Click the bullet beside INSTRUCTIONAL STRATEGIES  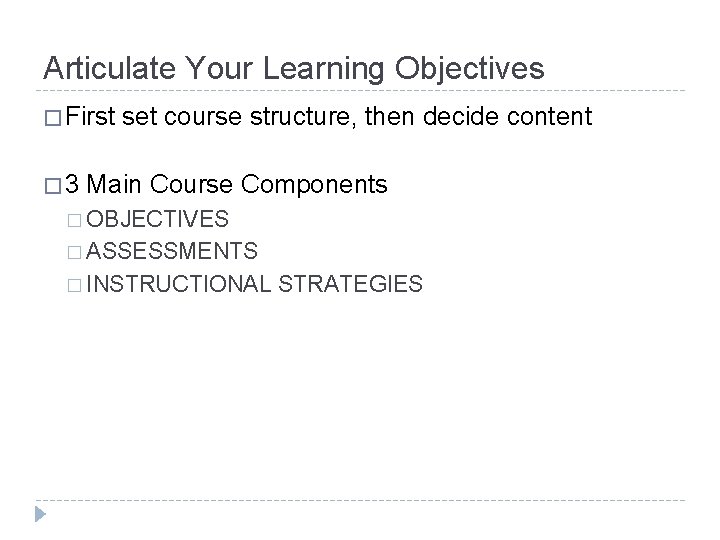pos(72,285)
